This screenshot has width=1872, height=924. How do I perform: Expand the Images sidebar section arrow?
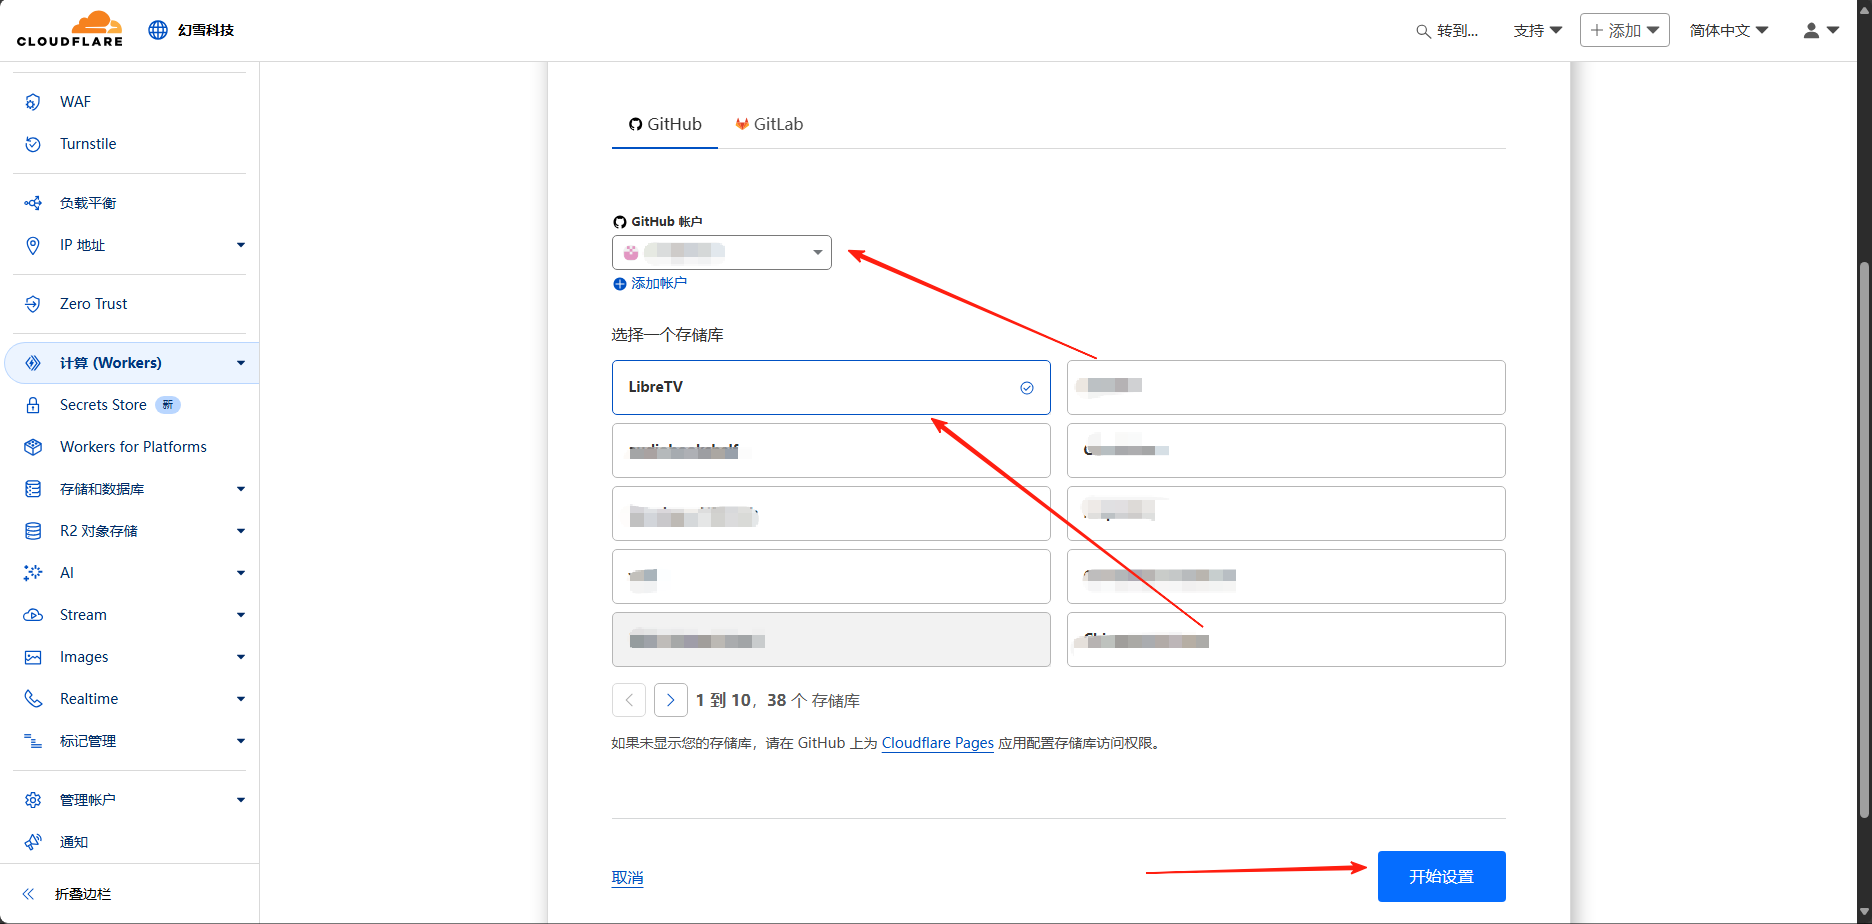(241, 657)
